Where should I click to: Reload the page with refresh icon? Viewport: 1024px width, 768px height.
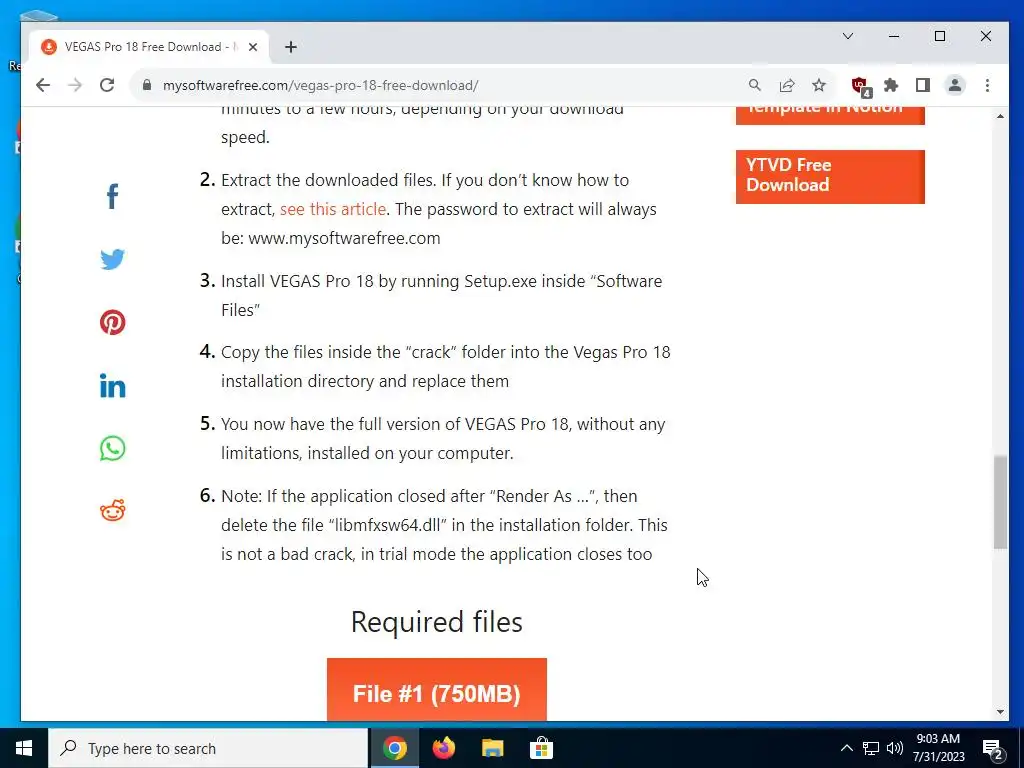pos(107,85)
